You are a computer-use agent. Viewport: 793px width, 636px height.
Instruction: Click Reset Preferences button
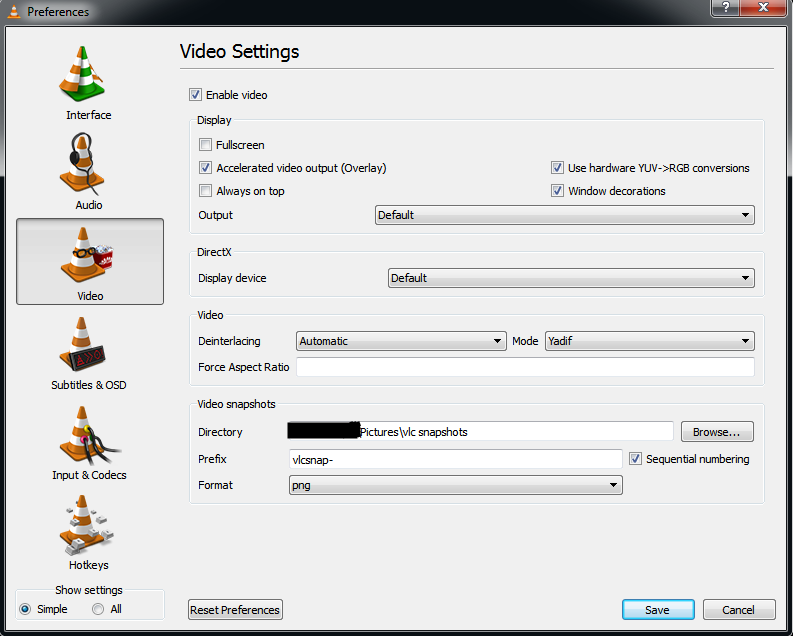pos(235,610)
